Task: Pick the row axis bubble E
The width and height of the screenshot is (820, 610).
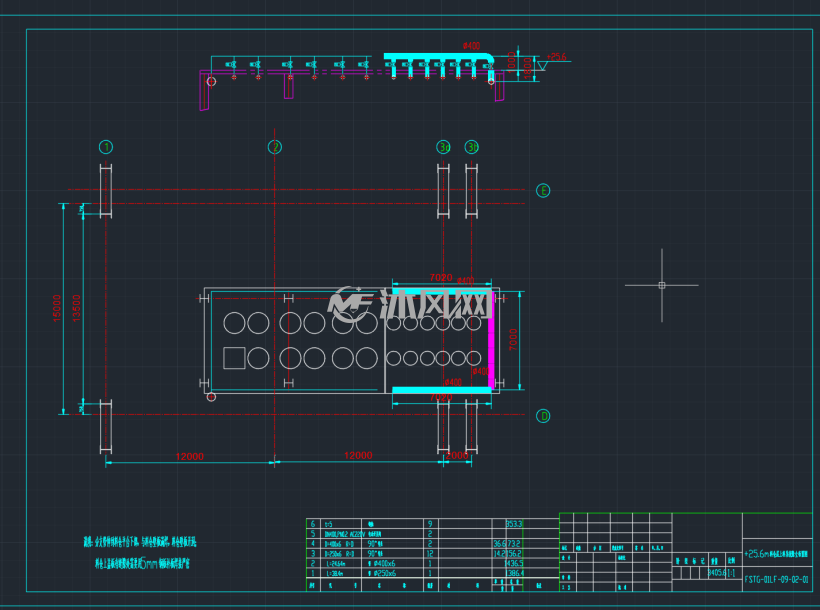Action: (543, 190)
